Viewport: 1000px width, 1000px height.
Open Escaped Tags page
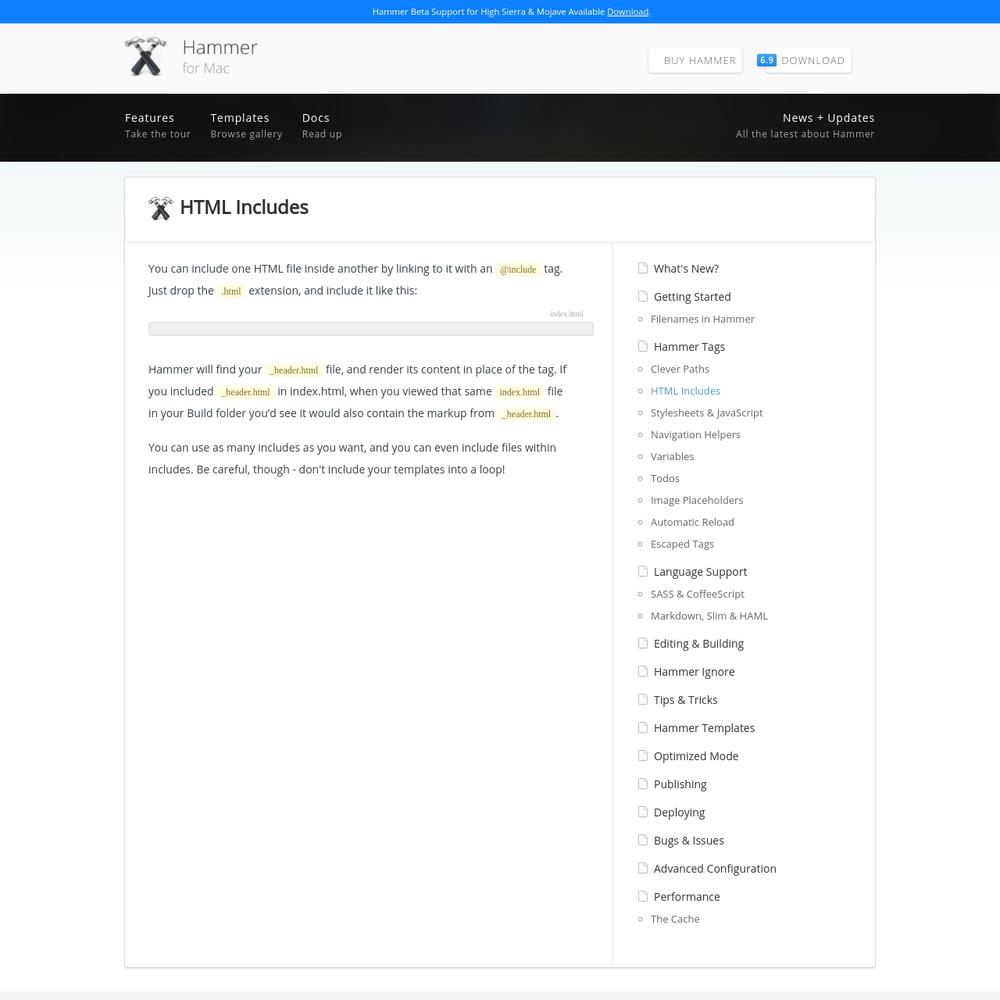[x=682, y=543]
